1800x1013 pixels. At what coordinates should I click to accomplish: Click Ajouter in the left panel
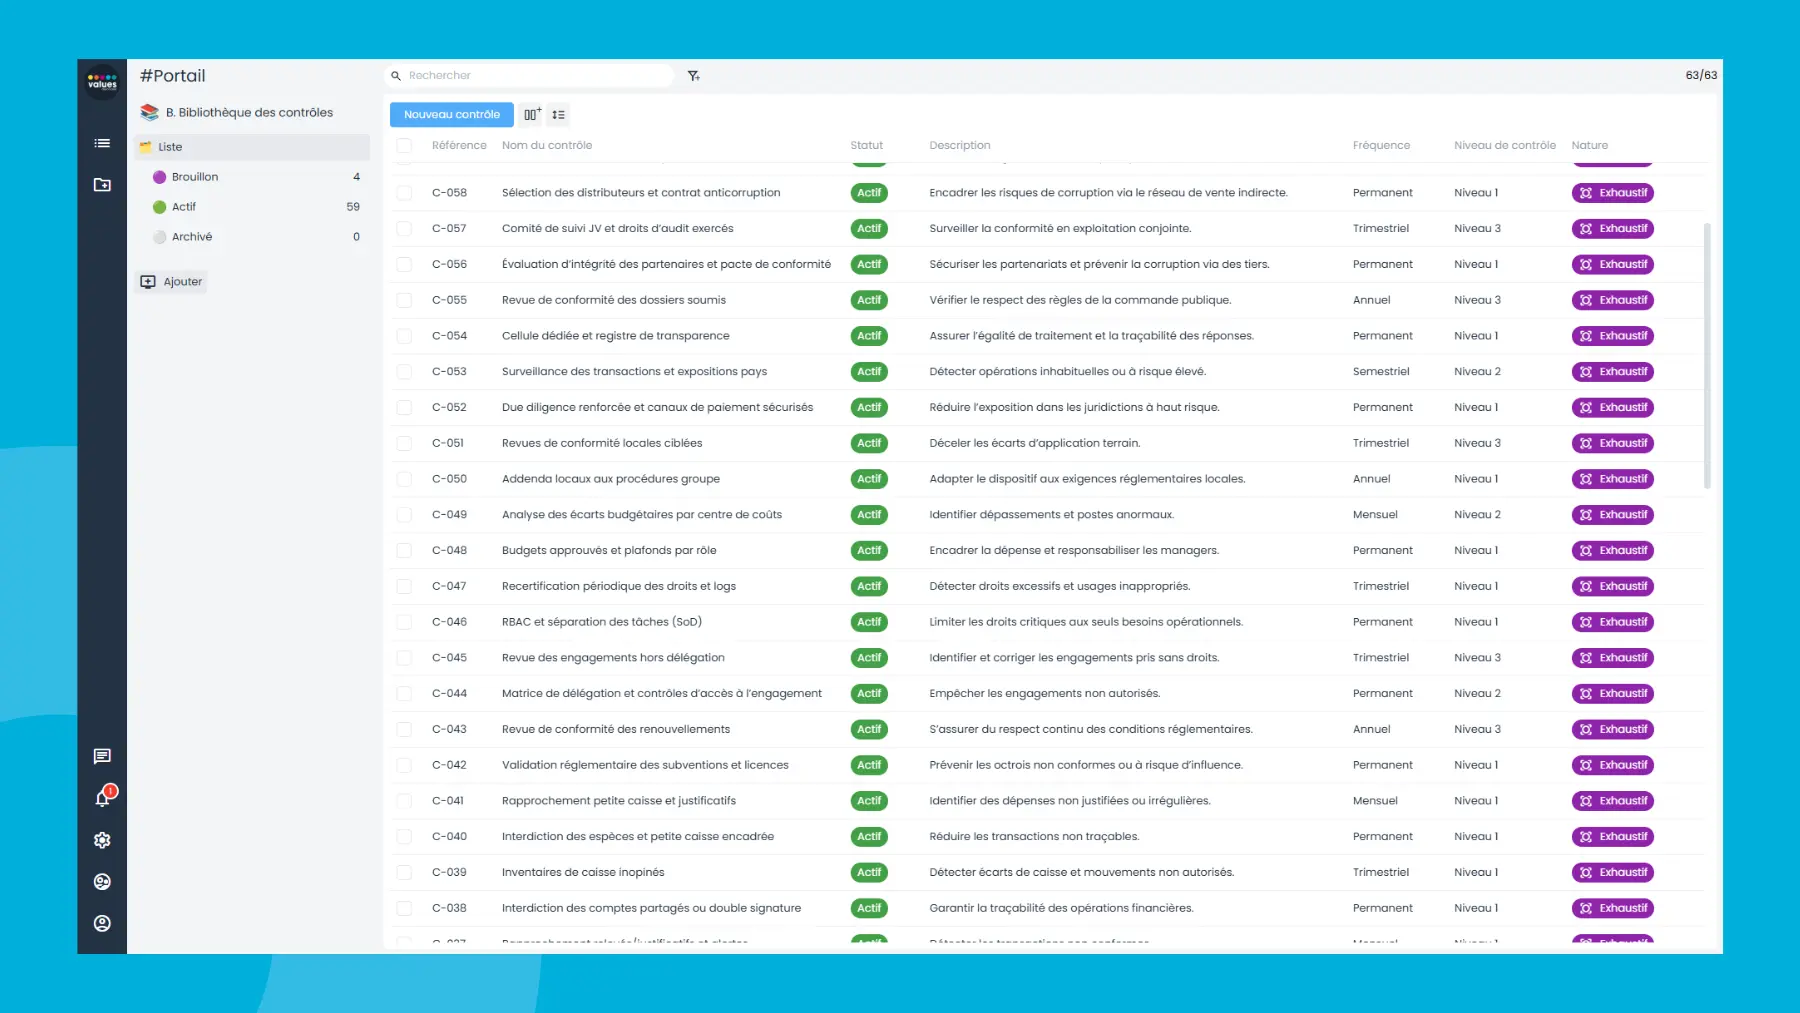(170, 281)
